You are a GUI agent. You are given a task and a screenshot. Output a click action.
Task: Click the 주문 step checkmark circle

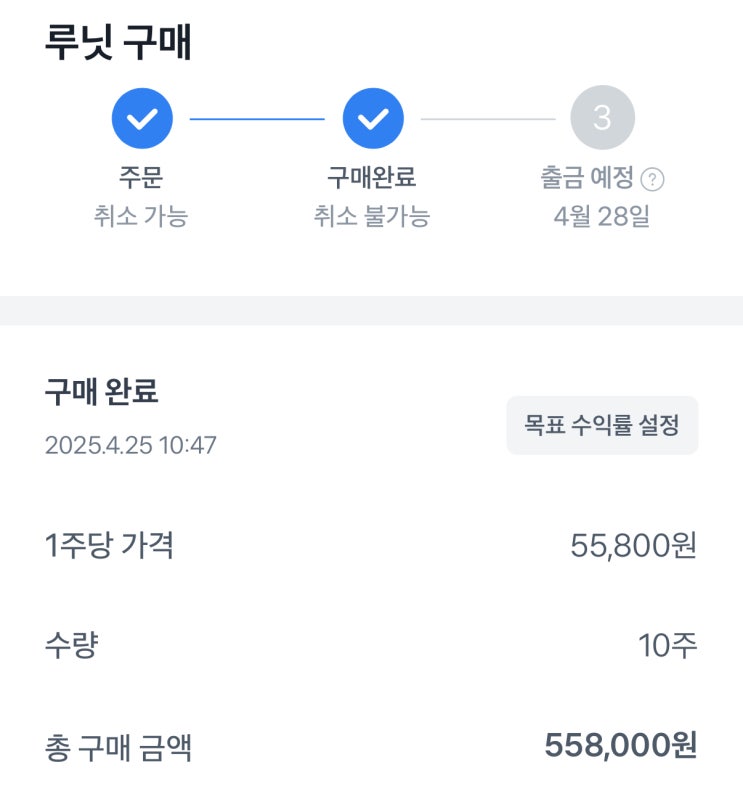click(142, 119)
